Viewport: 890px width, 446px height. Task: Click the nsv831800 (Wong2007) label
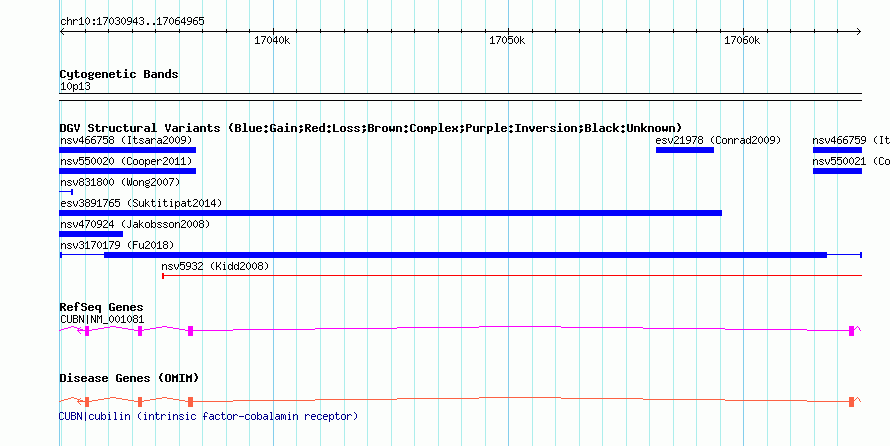click(x=120, y=182)
